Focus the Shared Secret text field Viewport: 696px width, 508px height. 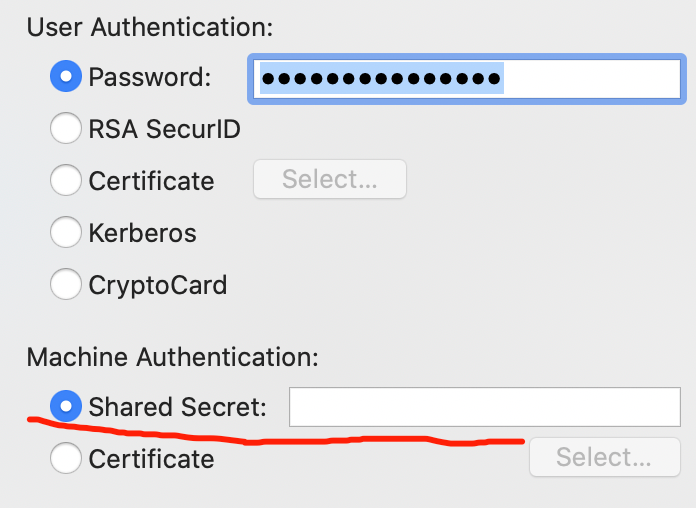485,407
